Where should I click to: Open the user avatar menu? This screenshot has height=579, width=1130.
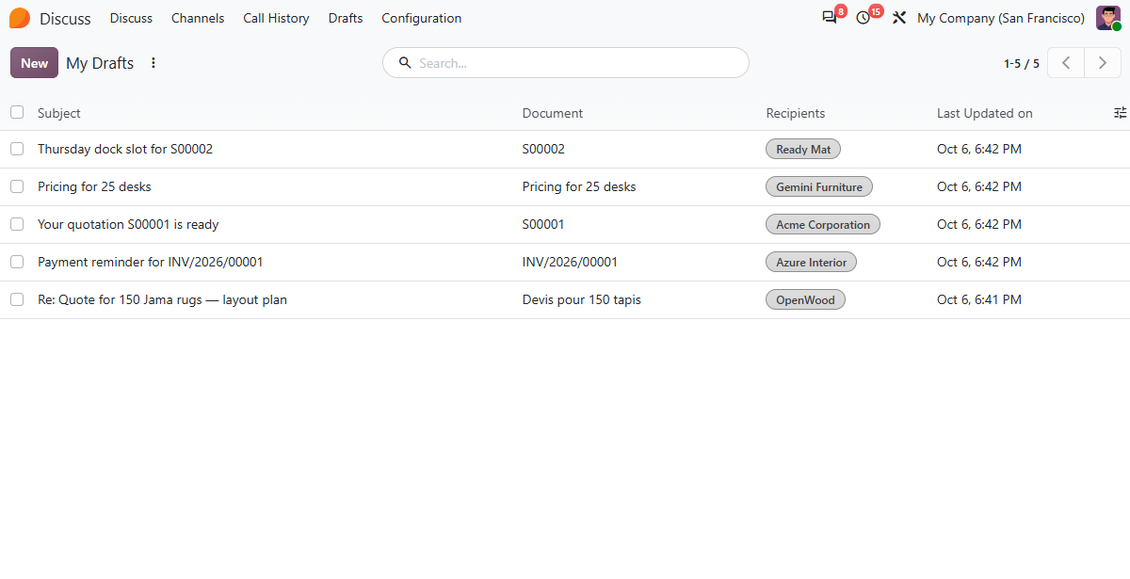(x=1108, y=18)
